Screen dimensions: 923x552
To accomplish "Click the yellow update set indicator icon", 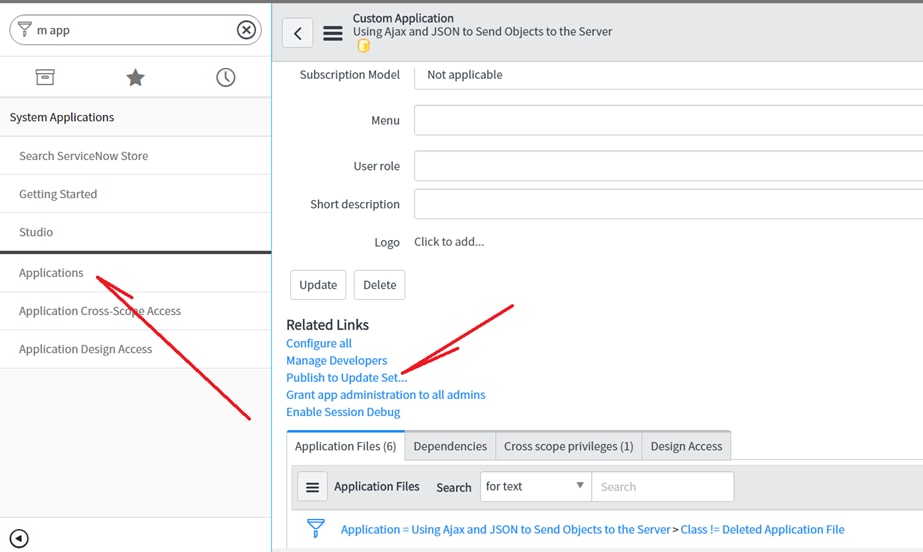I will point(363,46).
